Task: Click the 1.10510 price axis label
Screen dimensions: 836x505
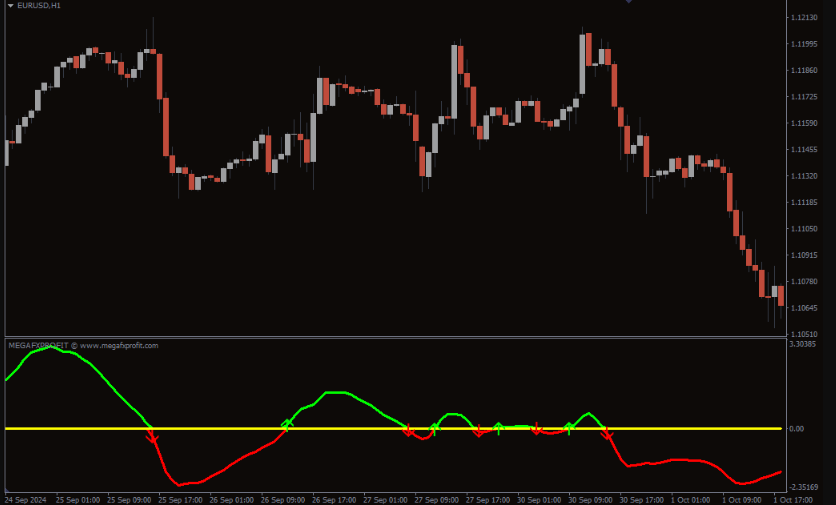Action: (x=804, y=334)
